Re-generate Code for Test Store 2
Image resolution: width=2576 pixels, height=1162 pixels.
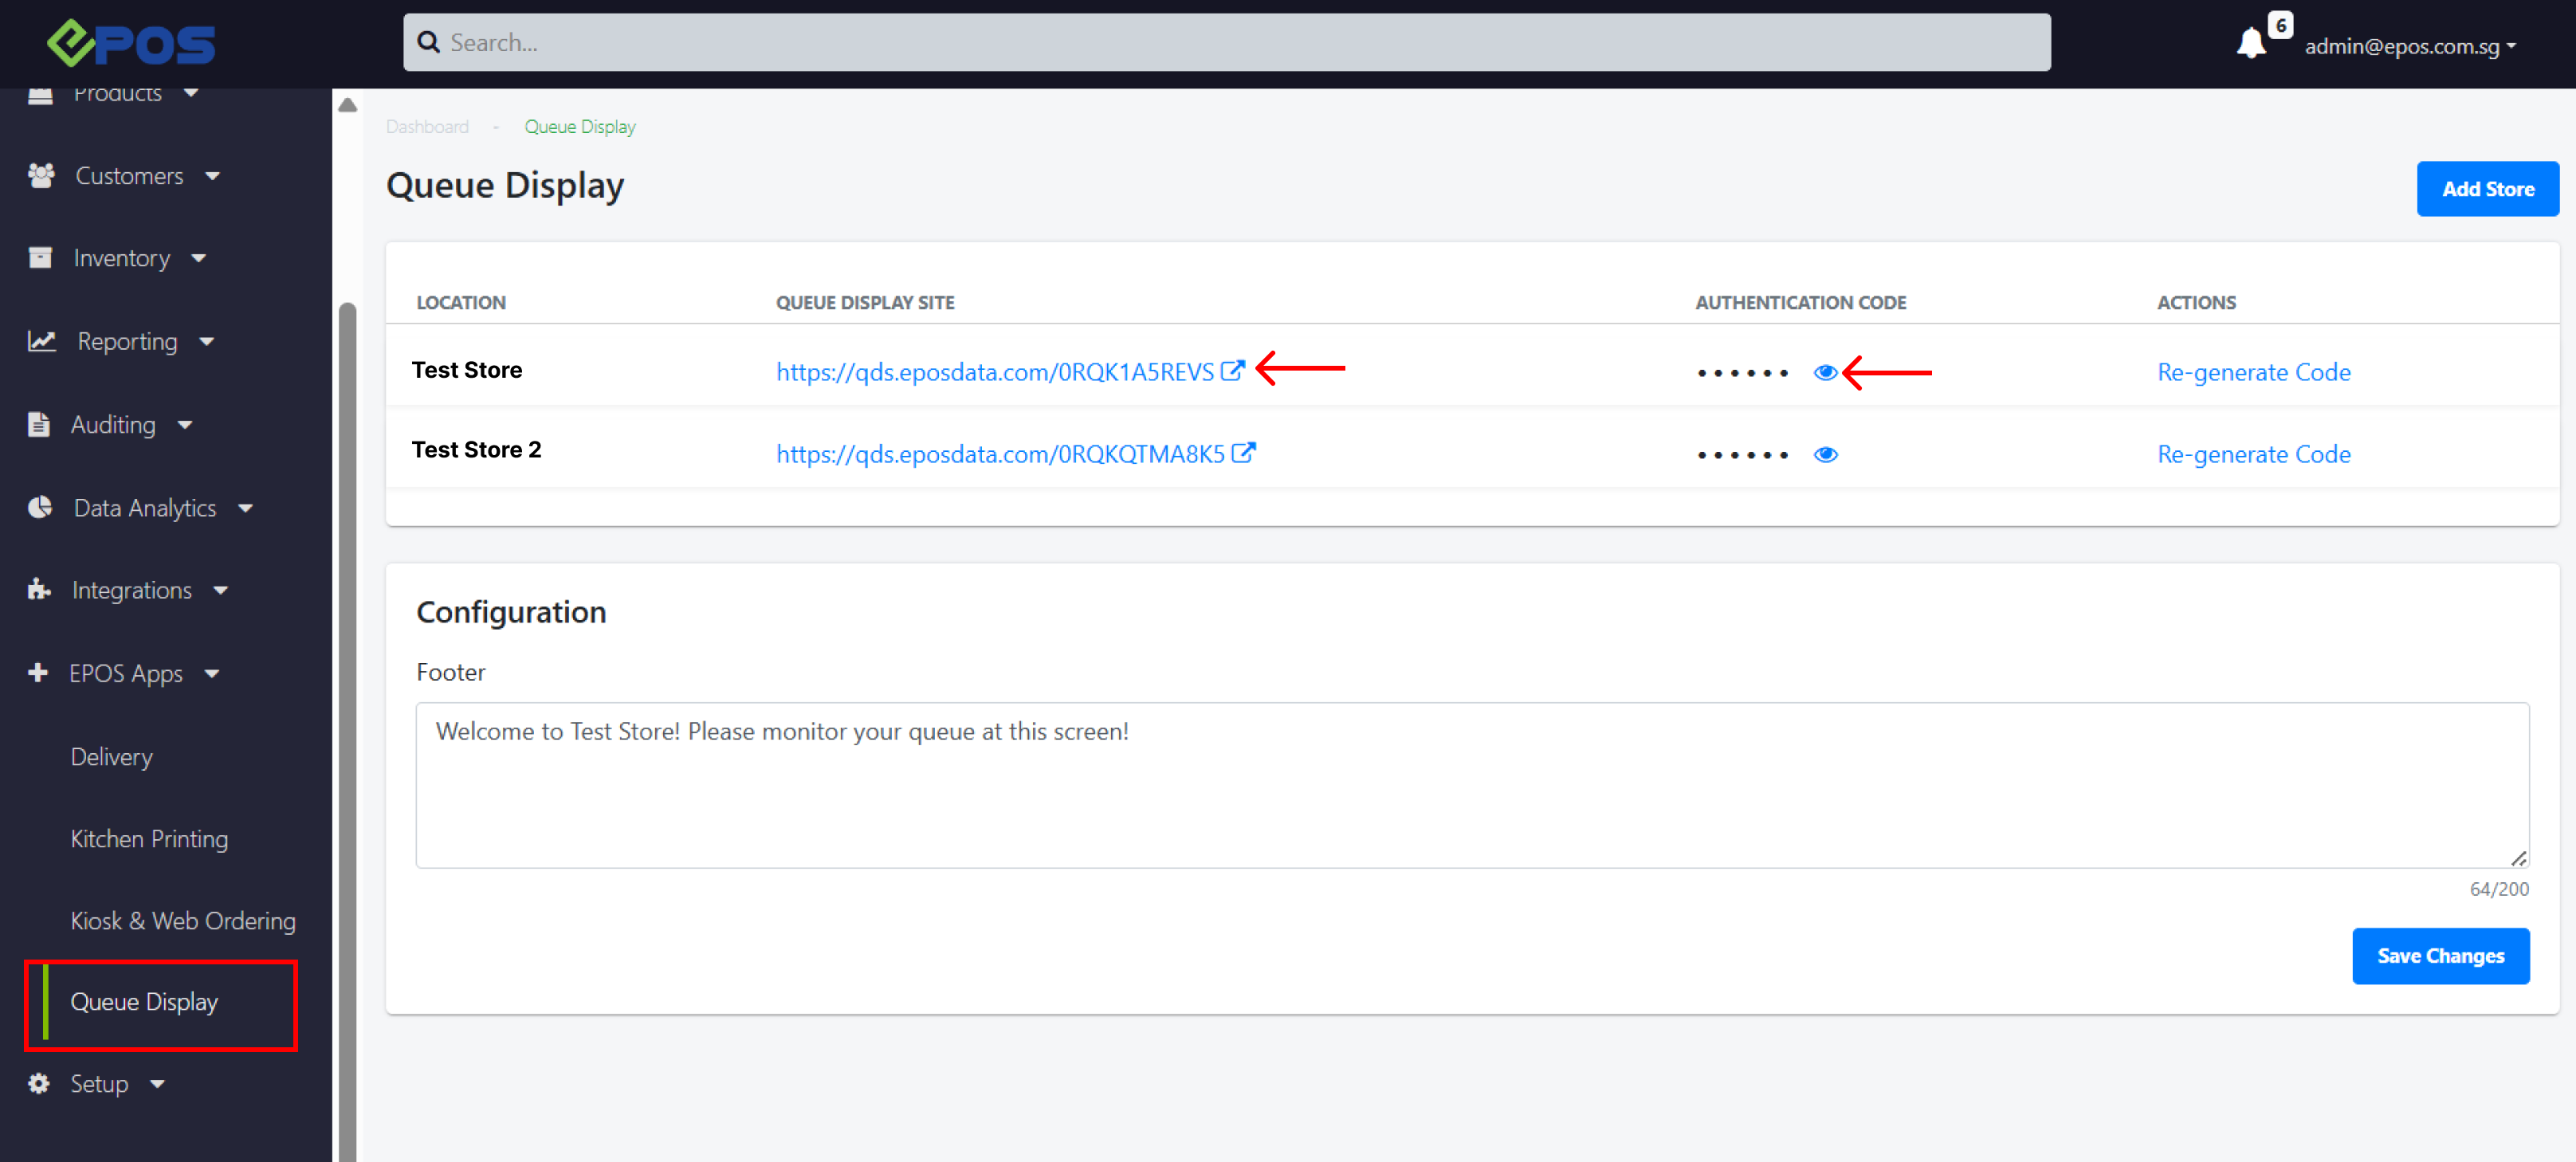(2253, 454)
